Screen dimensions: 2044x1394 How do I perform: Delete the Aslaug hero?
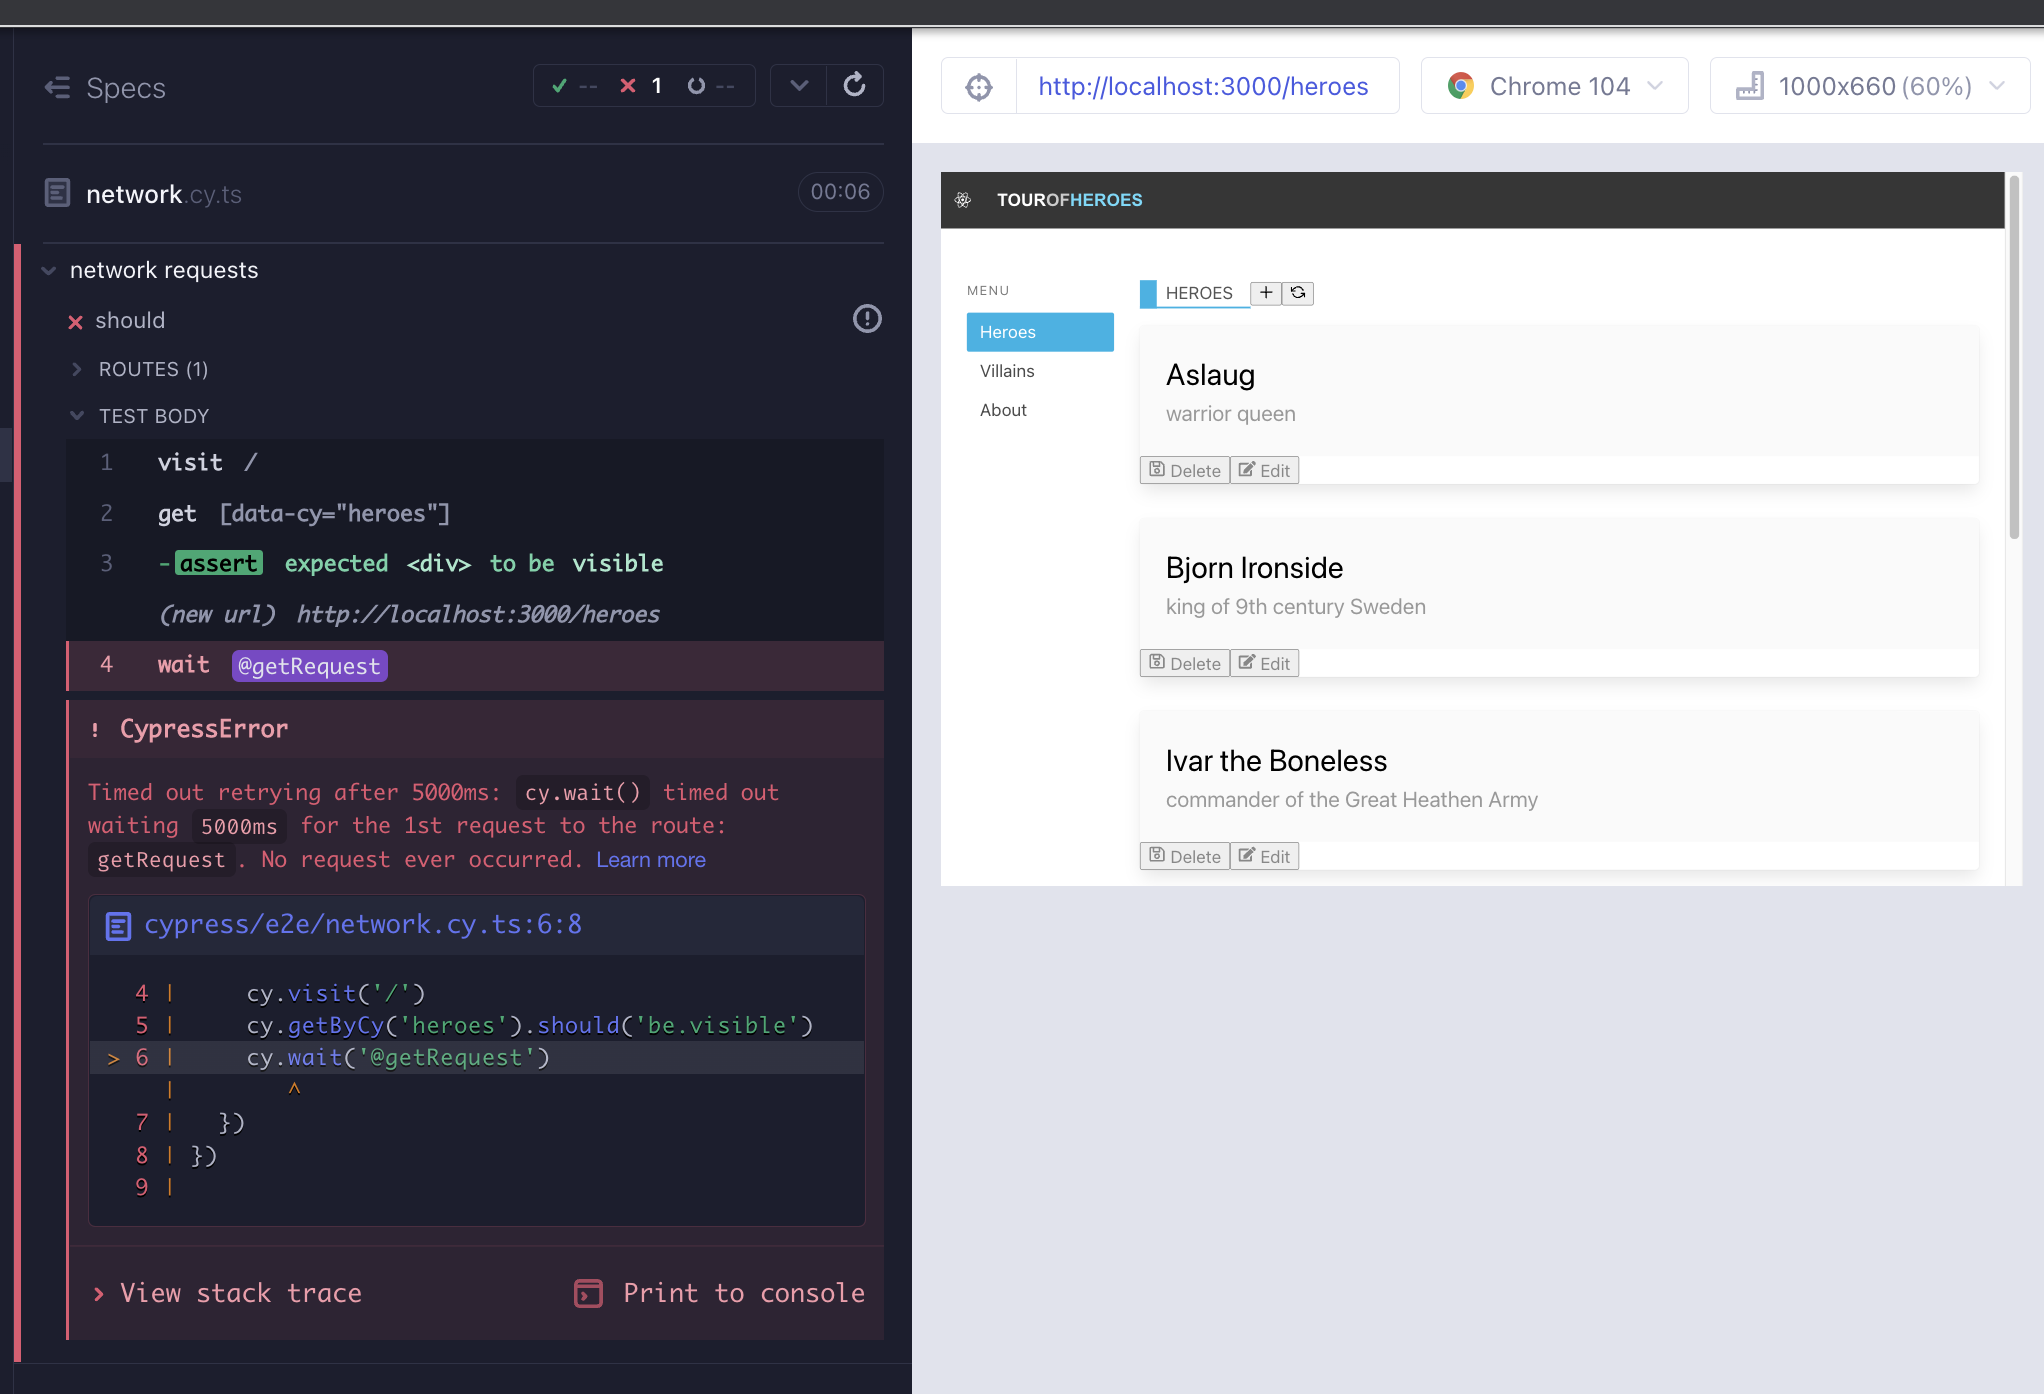(x=1185, y=470)
